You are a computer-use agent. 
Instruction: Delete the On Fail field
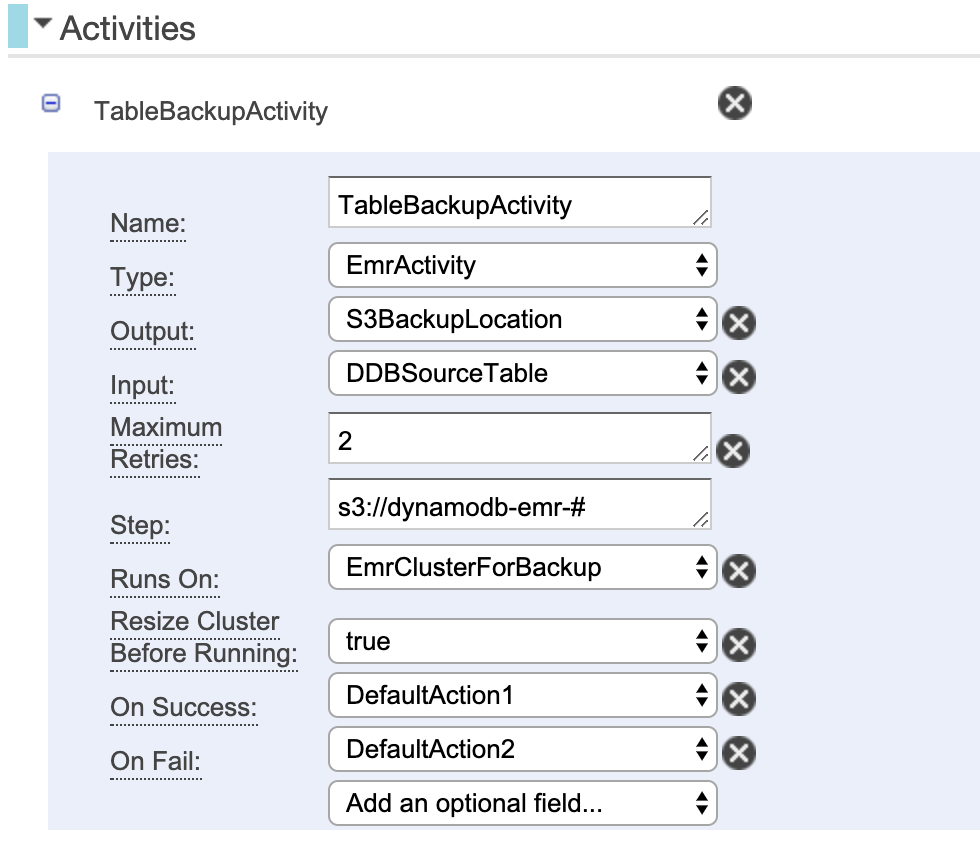(739, 752)
